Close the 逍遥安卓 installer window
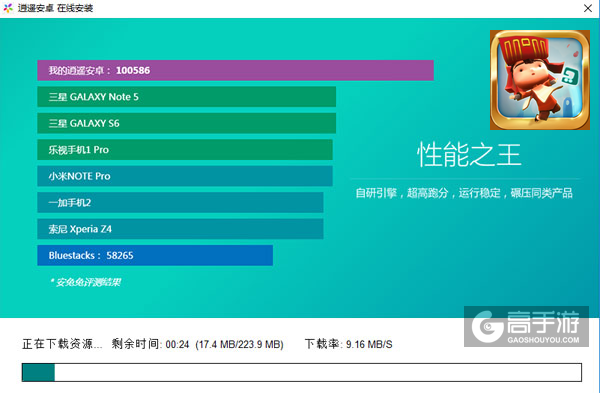 (x=588, y=8)
